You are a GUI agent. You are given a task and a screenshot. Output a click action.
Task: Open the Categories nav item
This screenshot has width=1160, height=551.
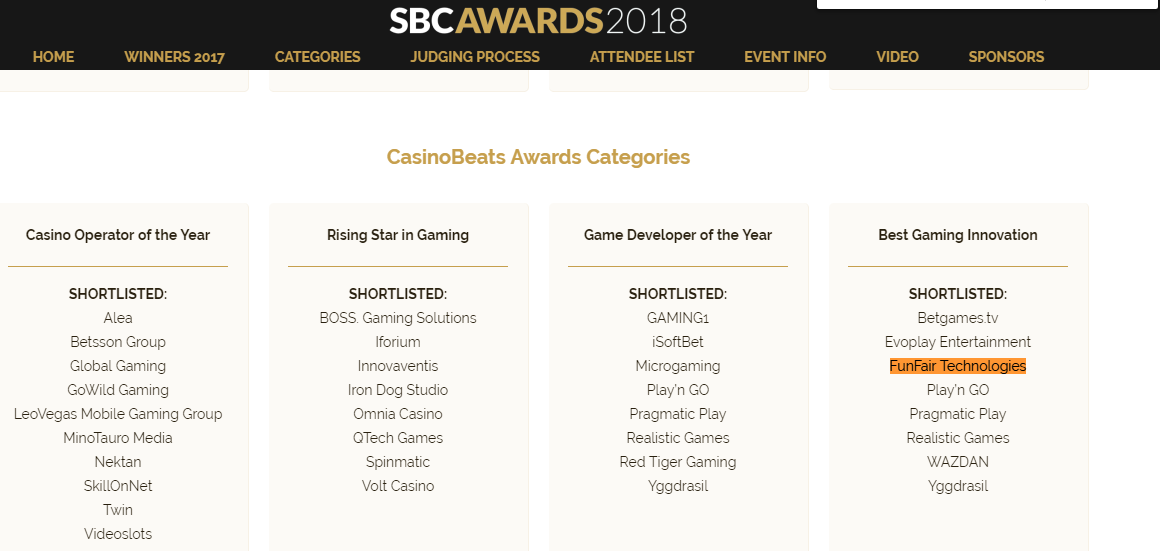(x=317, y=57)
